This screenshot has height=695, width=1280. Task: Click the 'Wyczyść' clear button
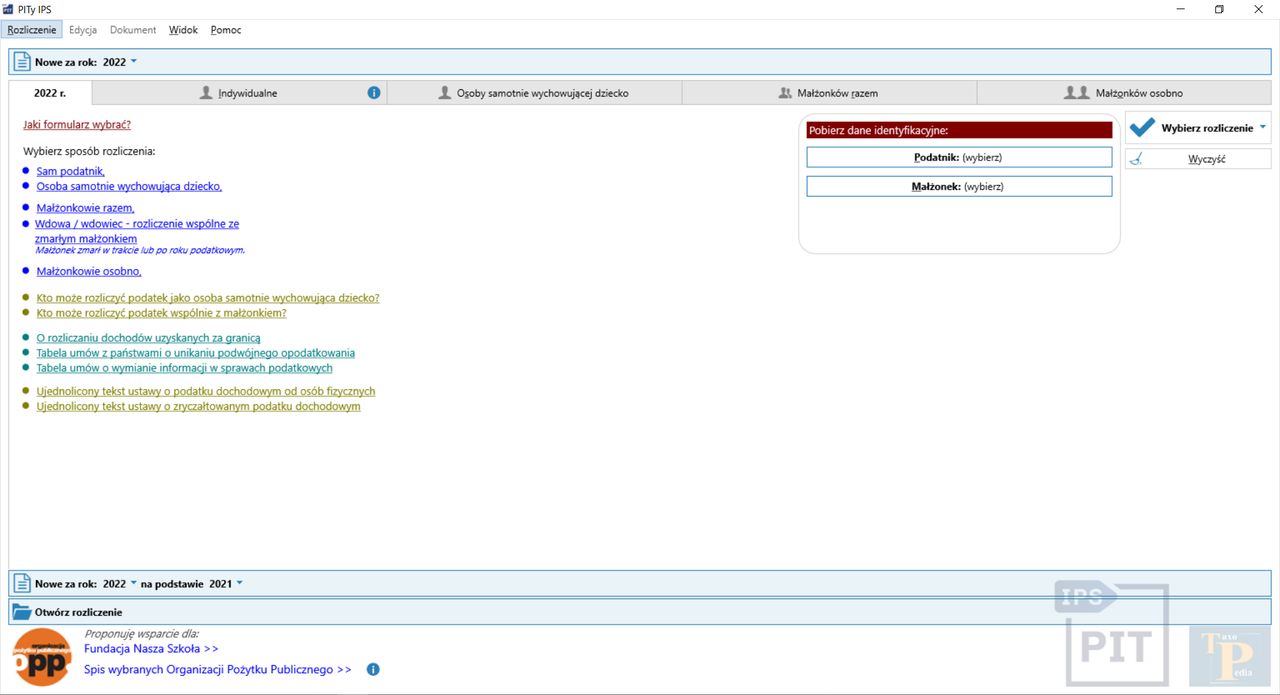pyautogui.click(x=1198, y=159)
